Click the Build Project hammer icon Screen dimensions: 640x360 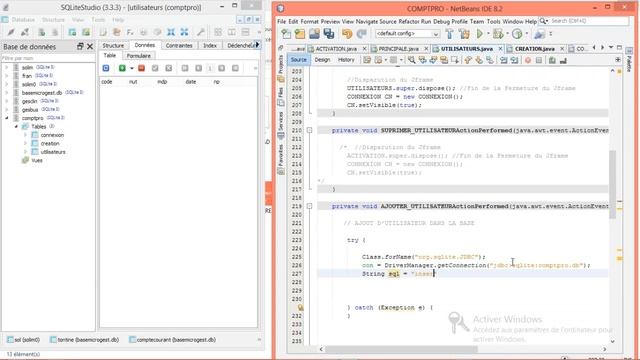[x=449, y=34]
